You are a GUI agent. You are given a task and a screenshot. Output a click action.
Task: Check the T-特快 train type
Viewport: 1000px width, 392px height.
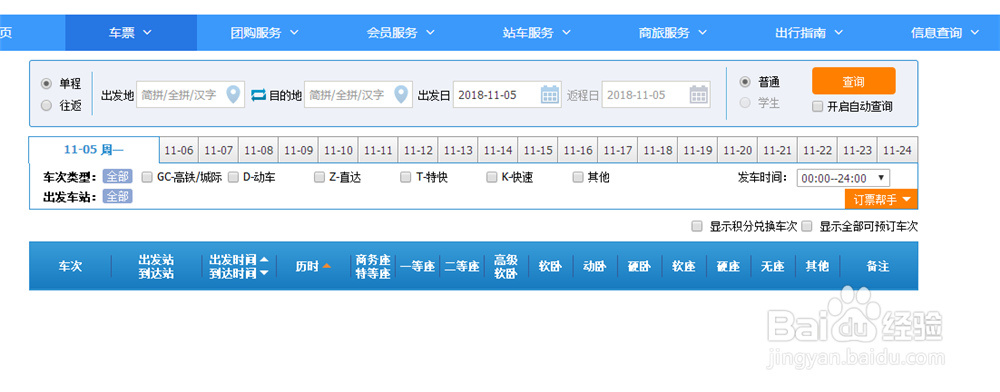click(406, 177)
